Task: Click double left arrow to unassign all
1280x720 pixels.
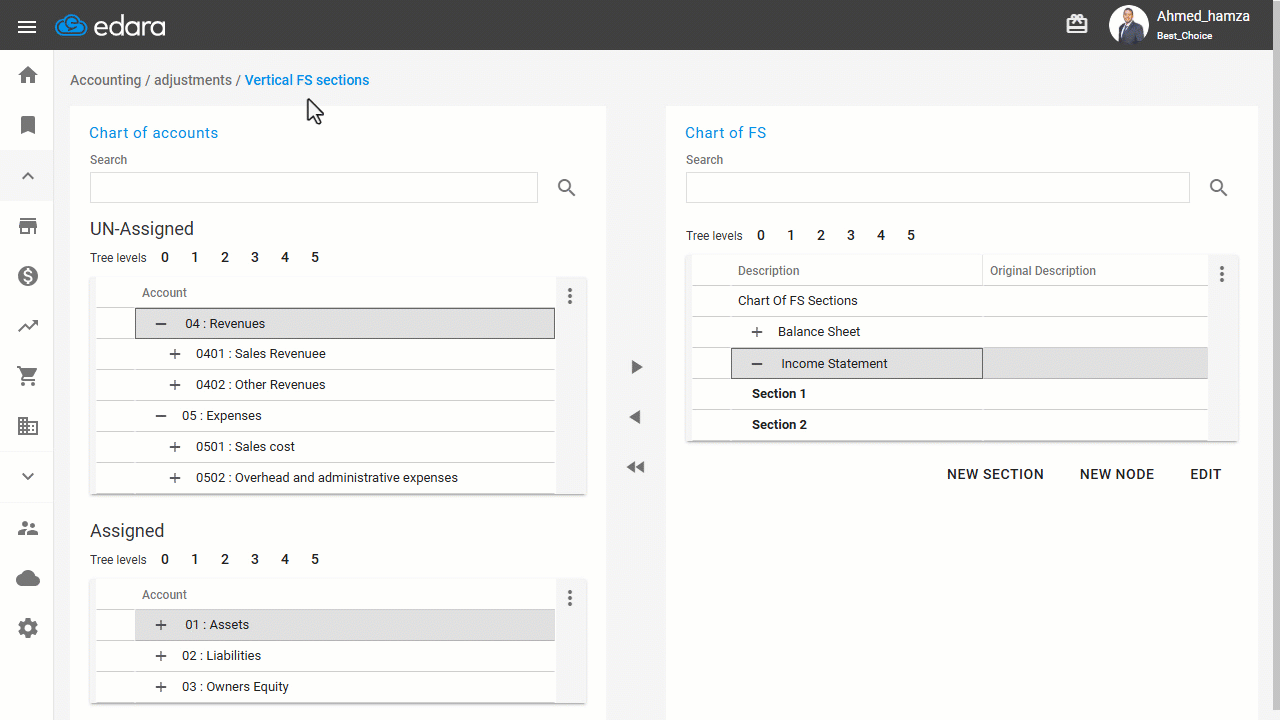Action: (x=635, y=467)
